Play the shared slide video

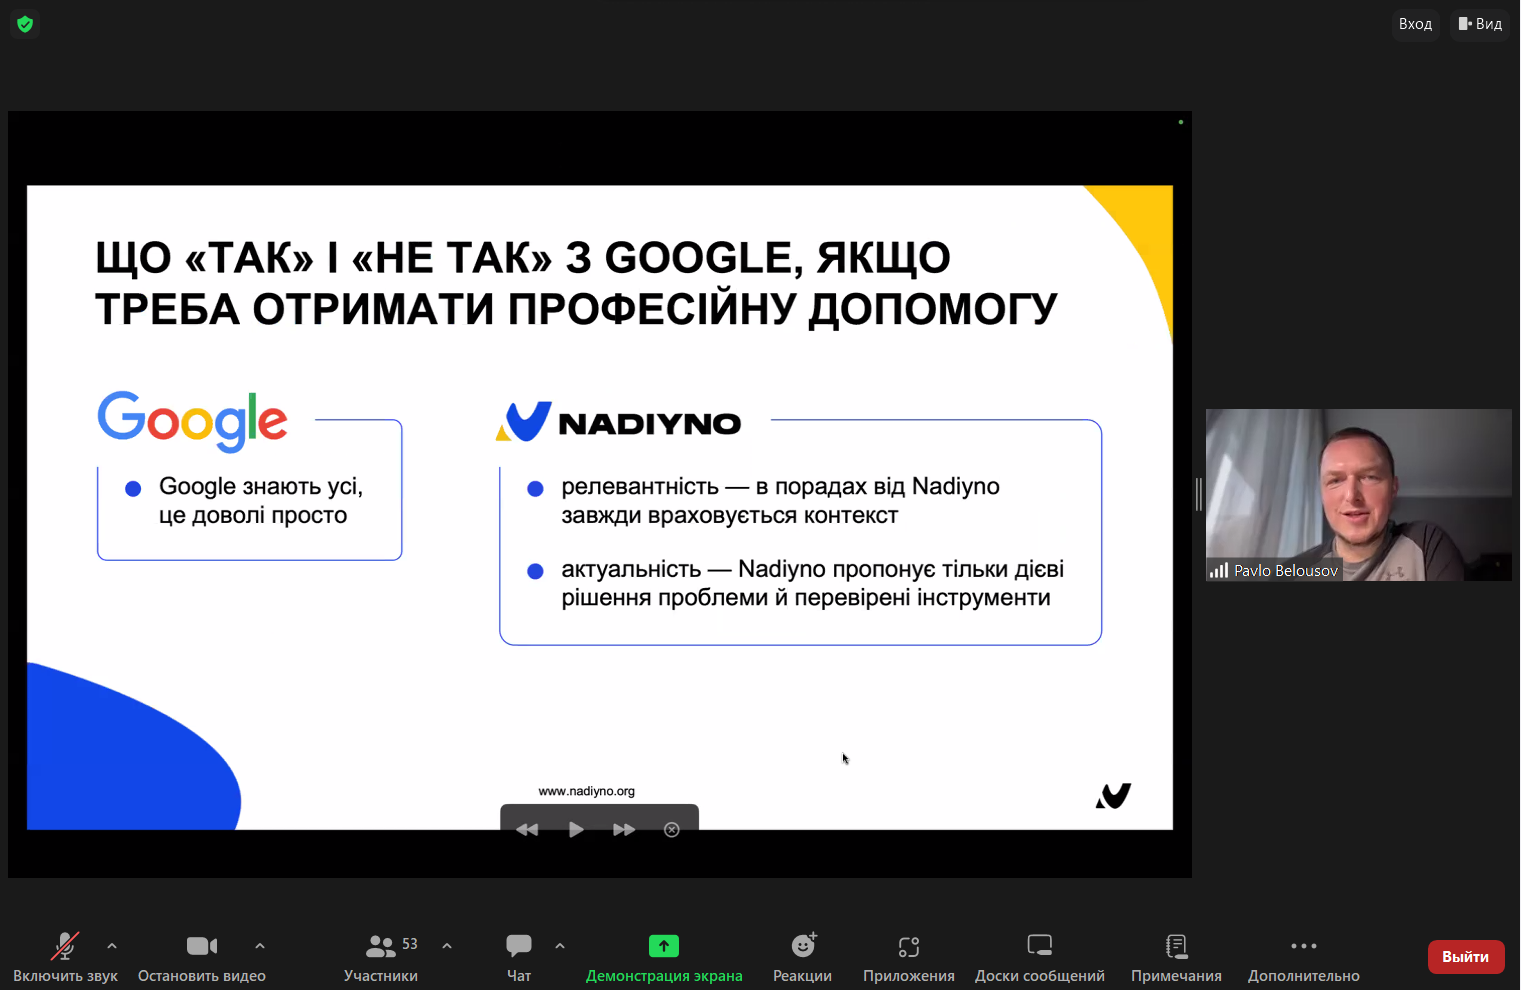(576, 829)
